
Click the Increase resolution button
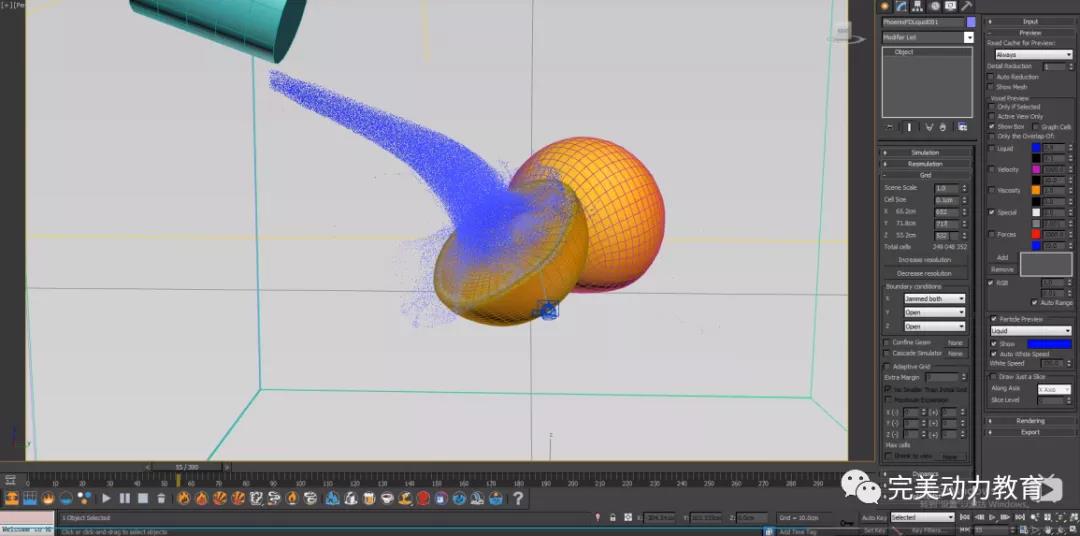pyautogui.click(x=924, y=260)
